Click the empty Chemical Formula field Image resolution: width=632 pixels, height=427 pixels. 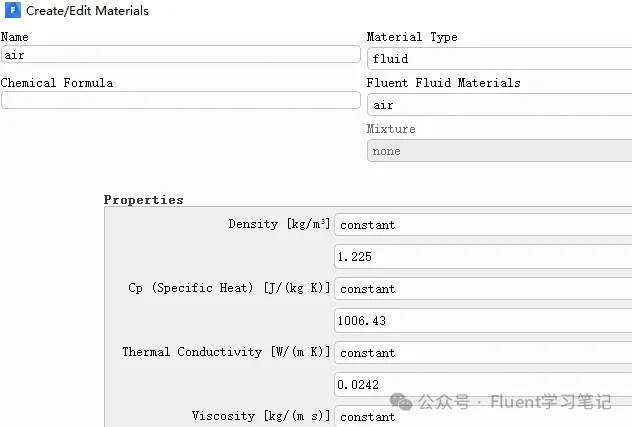pyautogui.click(x=180, y=101)
